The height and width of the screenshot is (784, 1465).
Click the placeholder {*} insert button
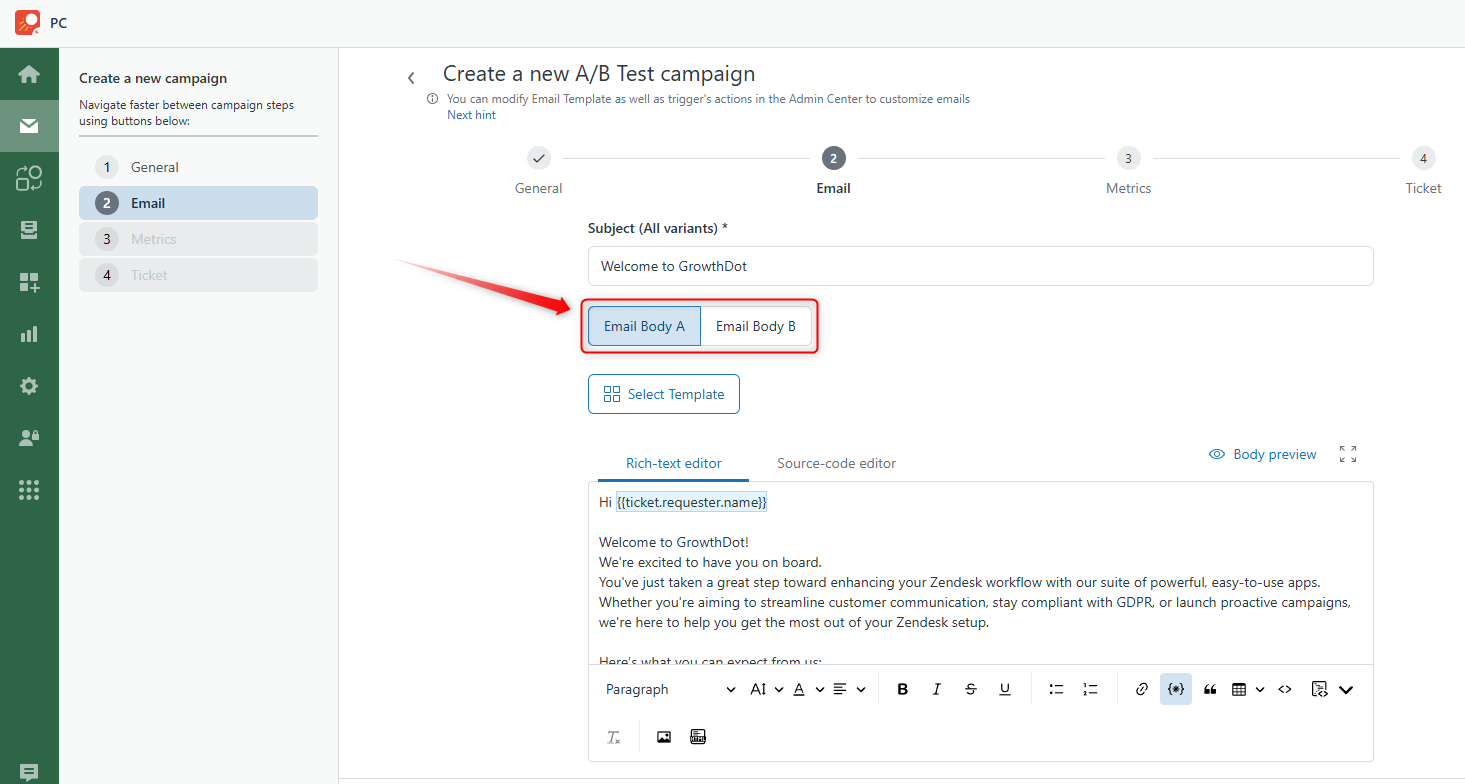(1176, 689)
